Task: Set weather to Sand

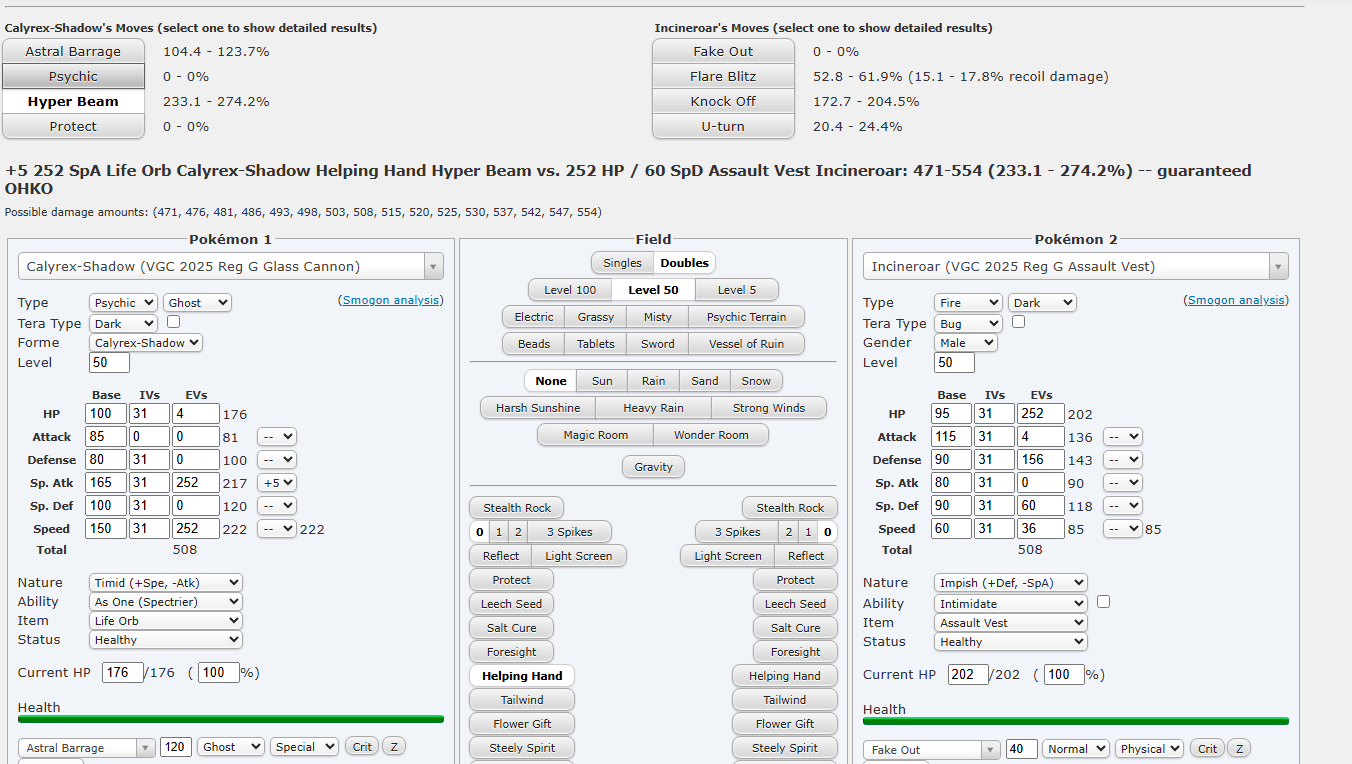Action: coord(705,381)
